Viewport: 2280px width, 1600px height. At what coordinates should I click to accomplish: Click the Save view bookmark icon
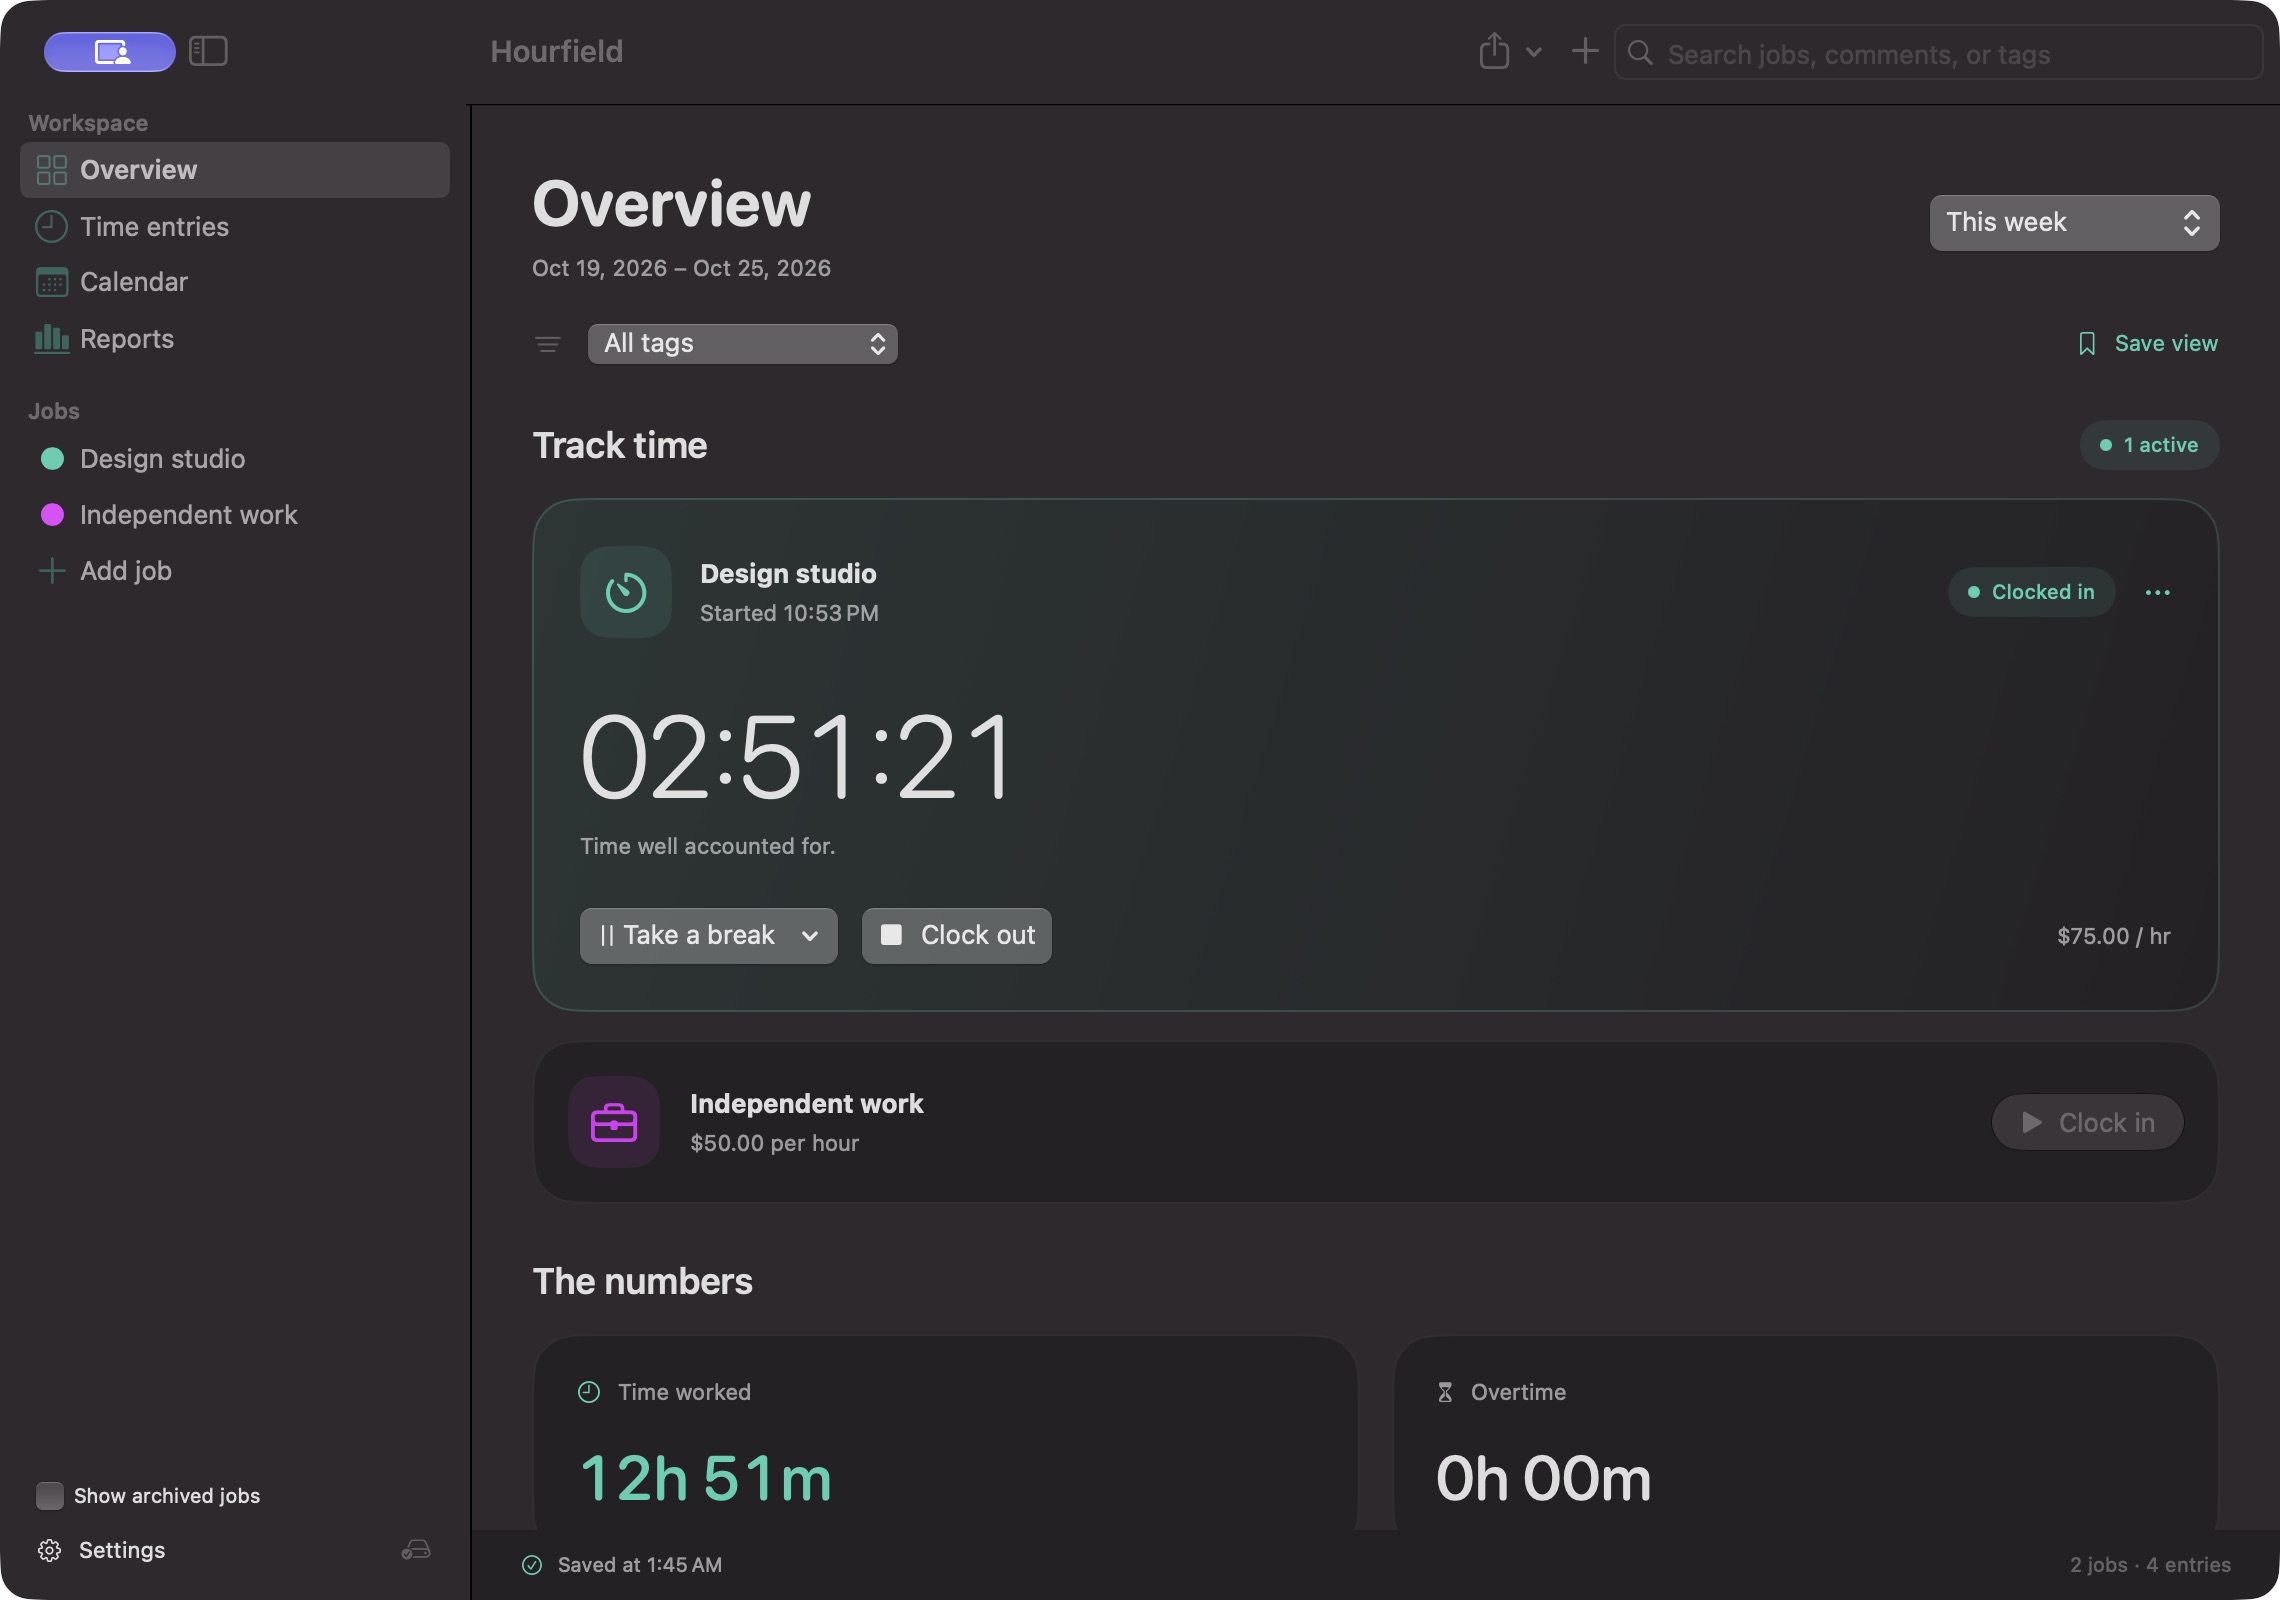click(2087, 344)
